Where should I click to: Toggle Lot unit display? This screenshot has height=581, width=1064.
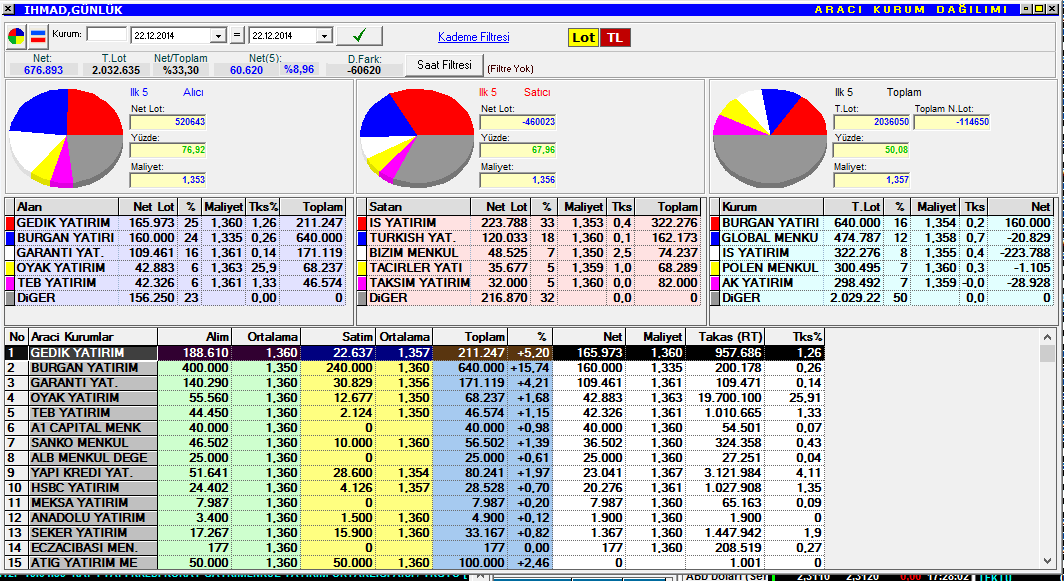tap(583, 37)
